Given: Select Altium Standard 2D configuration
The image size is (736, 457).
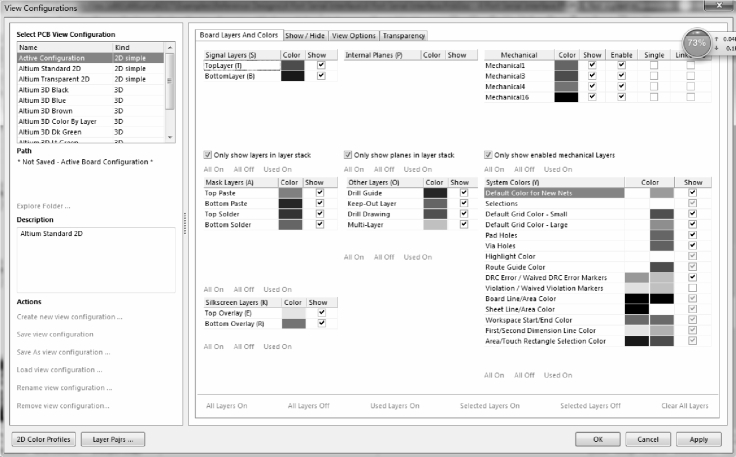Looking at the screenshot, I should [91, 69].
